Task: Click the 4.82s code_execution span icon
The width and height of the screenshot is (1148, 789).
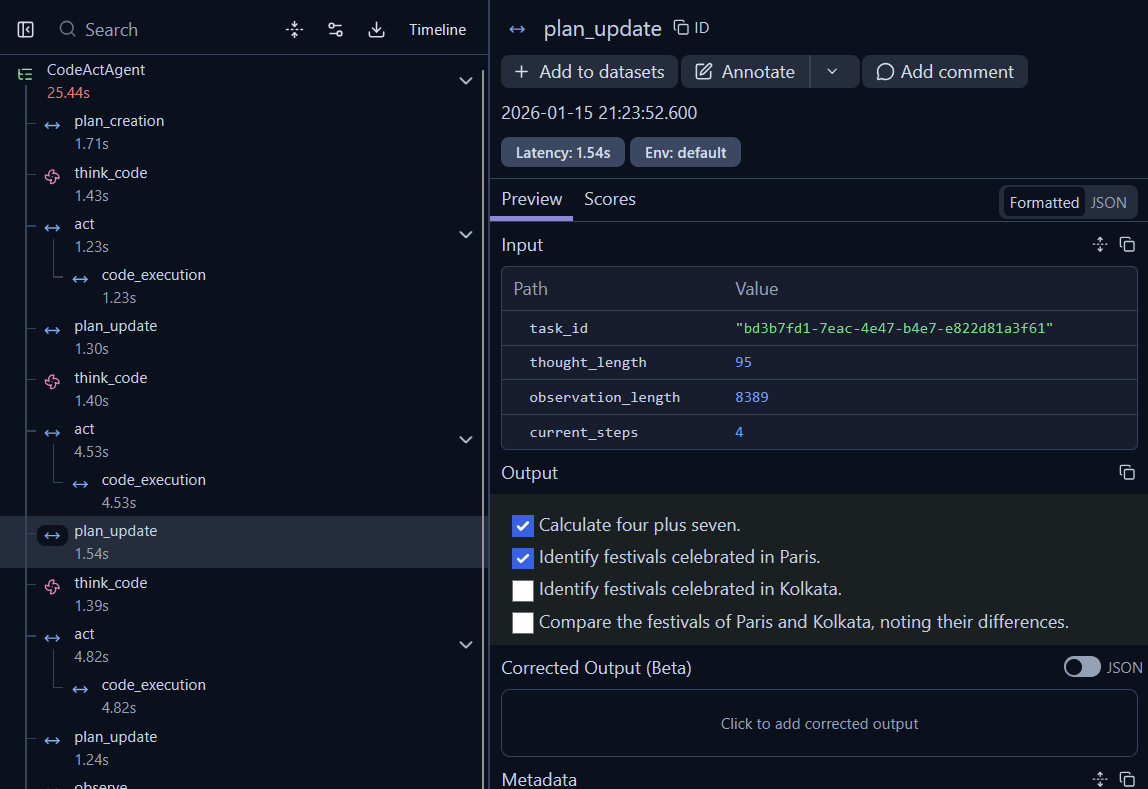Action: click(80, 689)
